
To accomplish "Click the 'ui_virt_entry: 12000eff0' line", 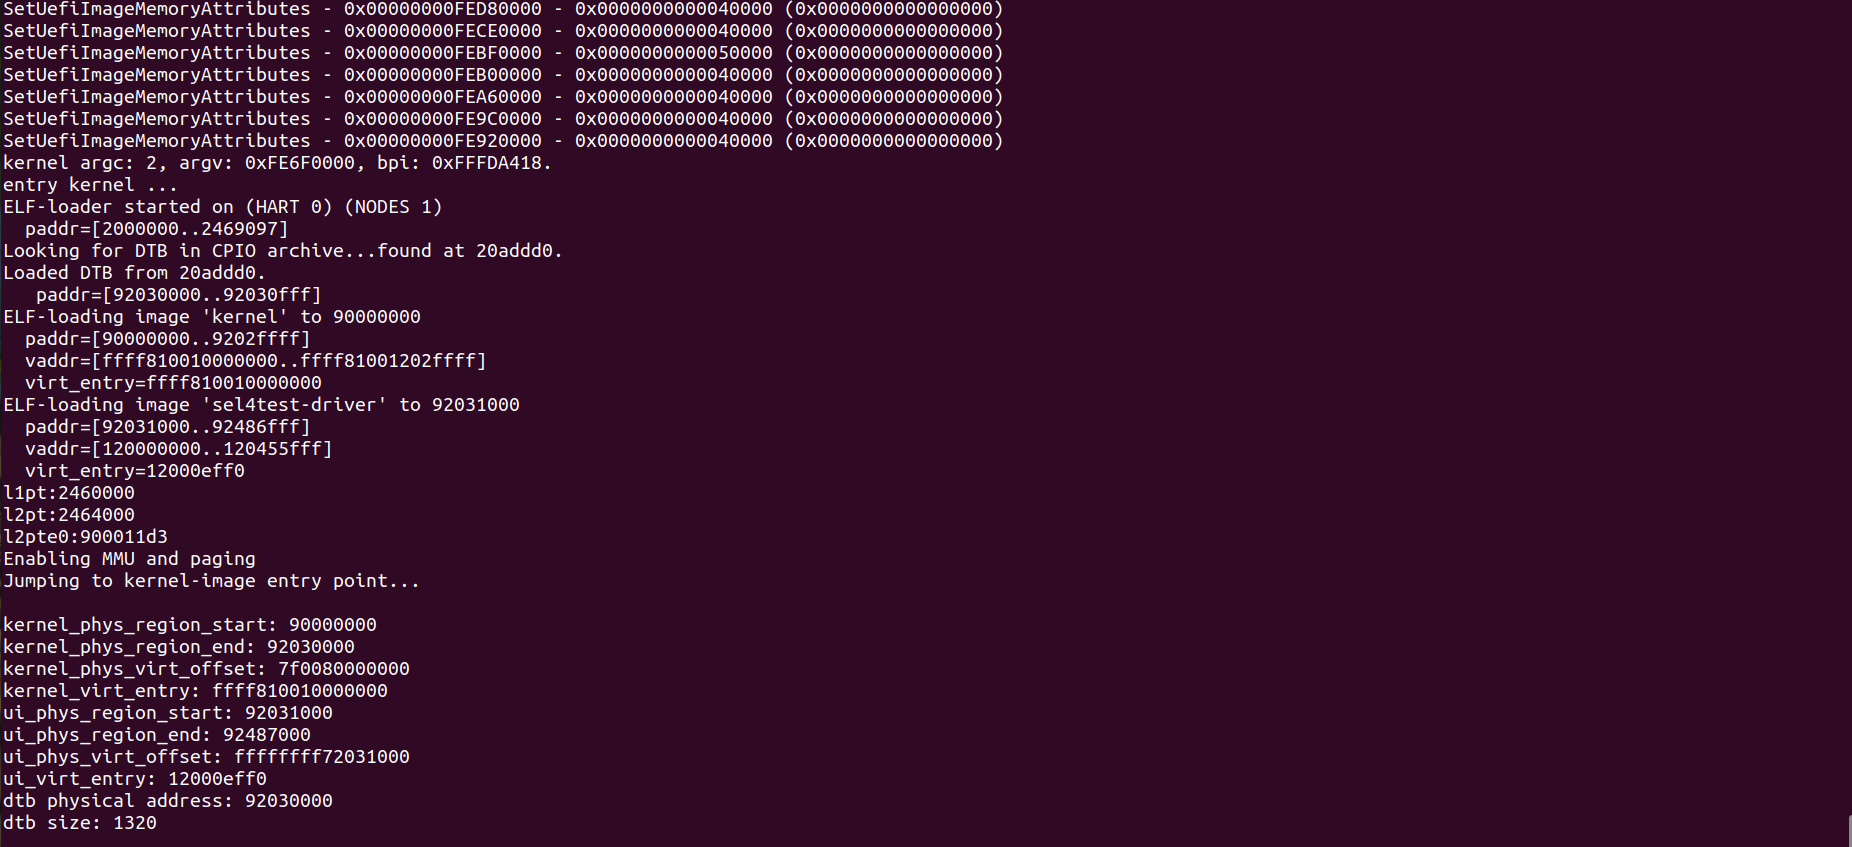I will point(135,779).
